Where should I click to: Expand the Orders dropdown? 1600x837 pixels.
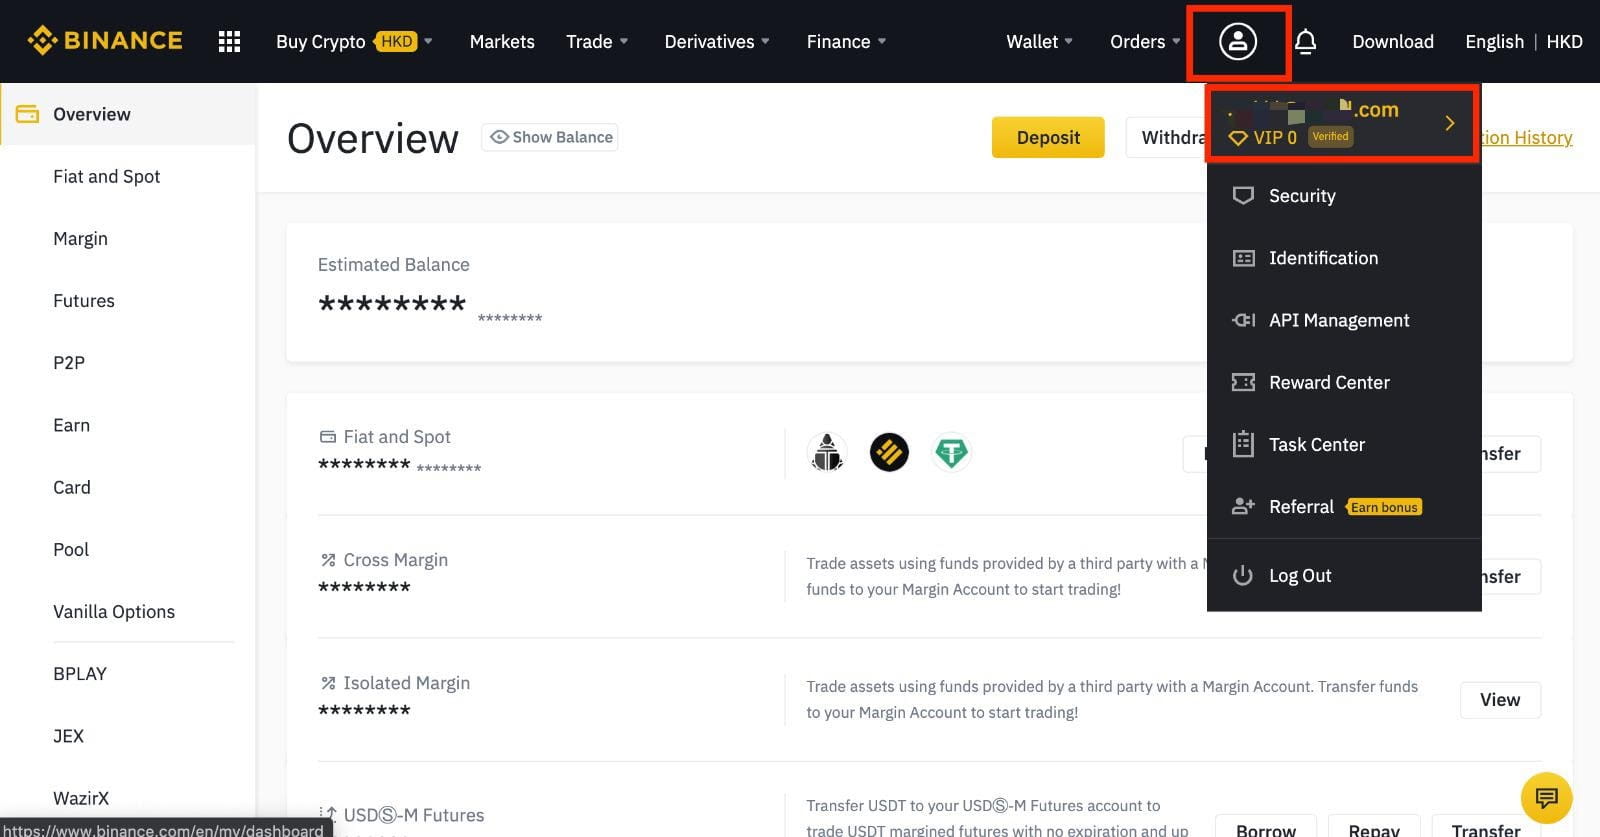[x=1145, y=41]
